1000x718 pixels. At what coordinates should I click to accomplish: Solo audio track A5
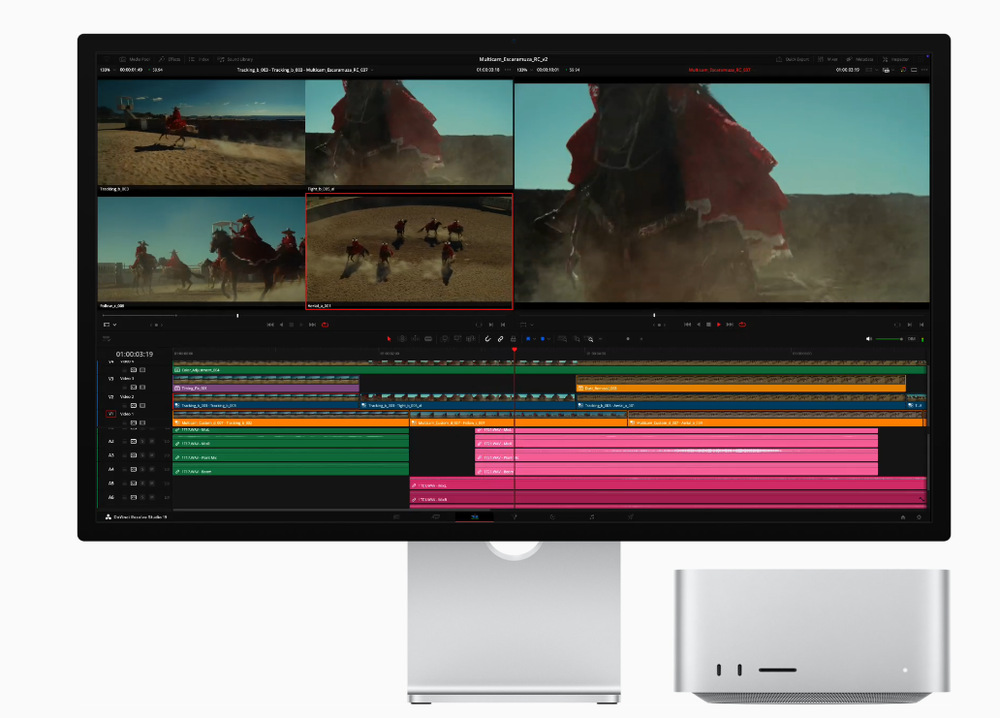(x=143, y=483)
